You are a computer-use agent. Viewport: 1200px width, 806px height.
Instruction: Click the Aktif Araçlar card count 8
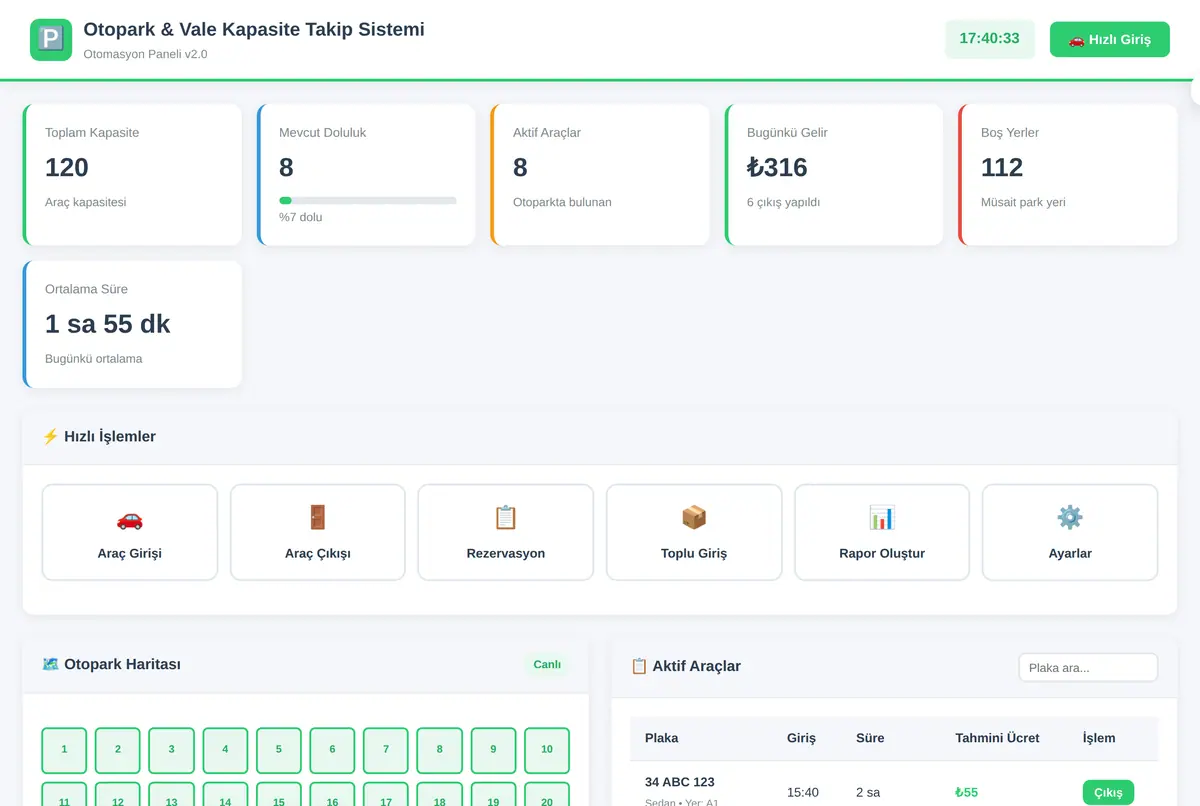coord(520,167)
